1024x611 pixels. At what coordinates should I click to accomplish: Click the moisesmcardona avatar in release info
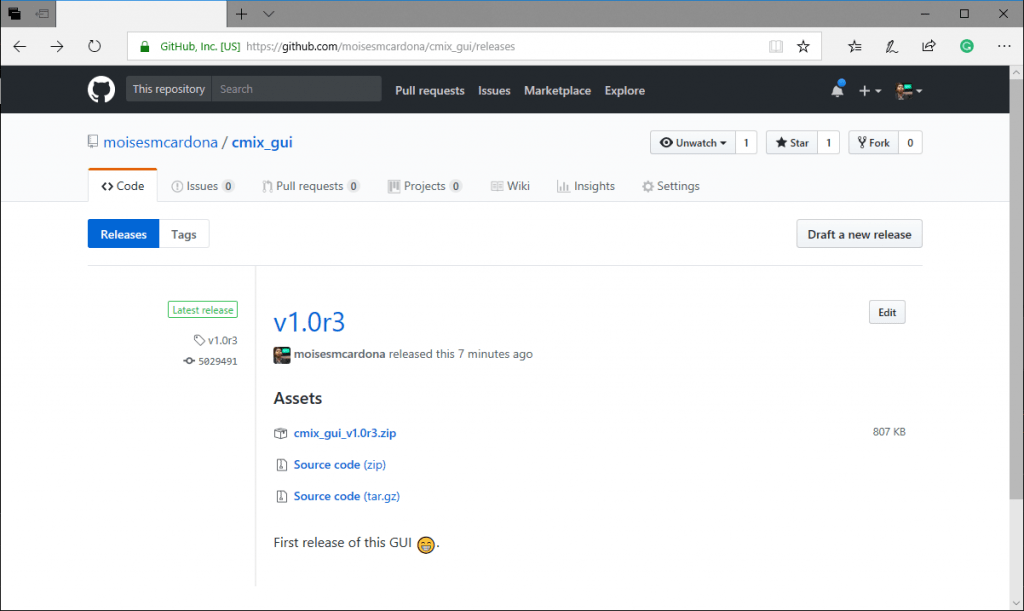281,354
